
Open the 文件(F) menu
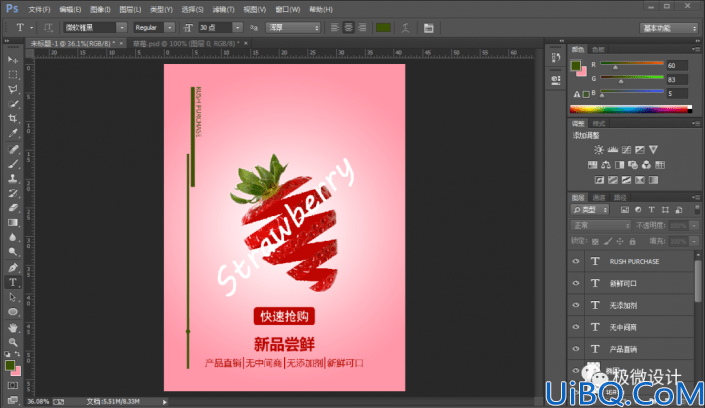(39, 9)
